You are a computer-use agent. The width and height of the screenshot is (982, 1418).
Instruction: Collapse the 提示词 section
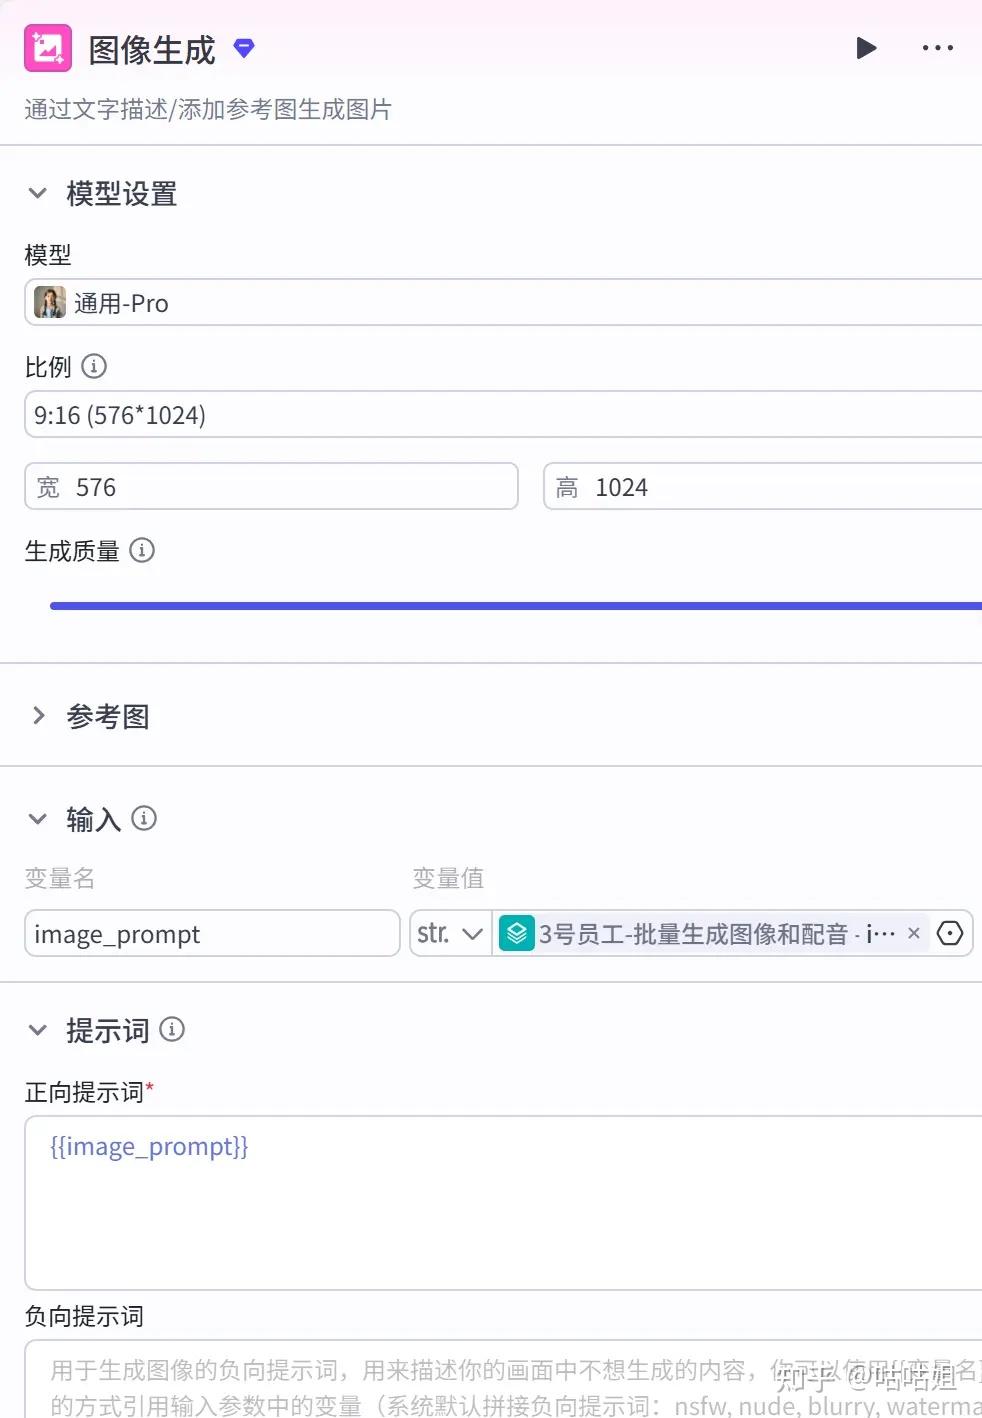click(x=38, y=1030)
